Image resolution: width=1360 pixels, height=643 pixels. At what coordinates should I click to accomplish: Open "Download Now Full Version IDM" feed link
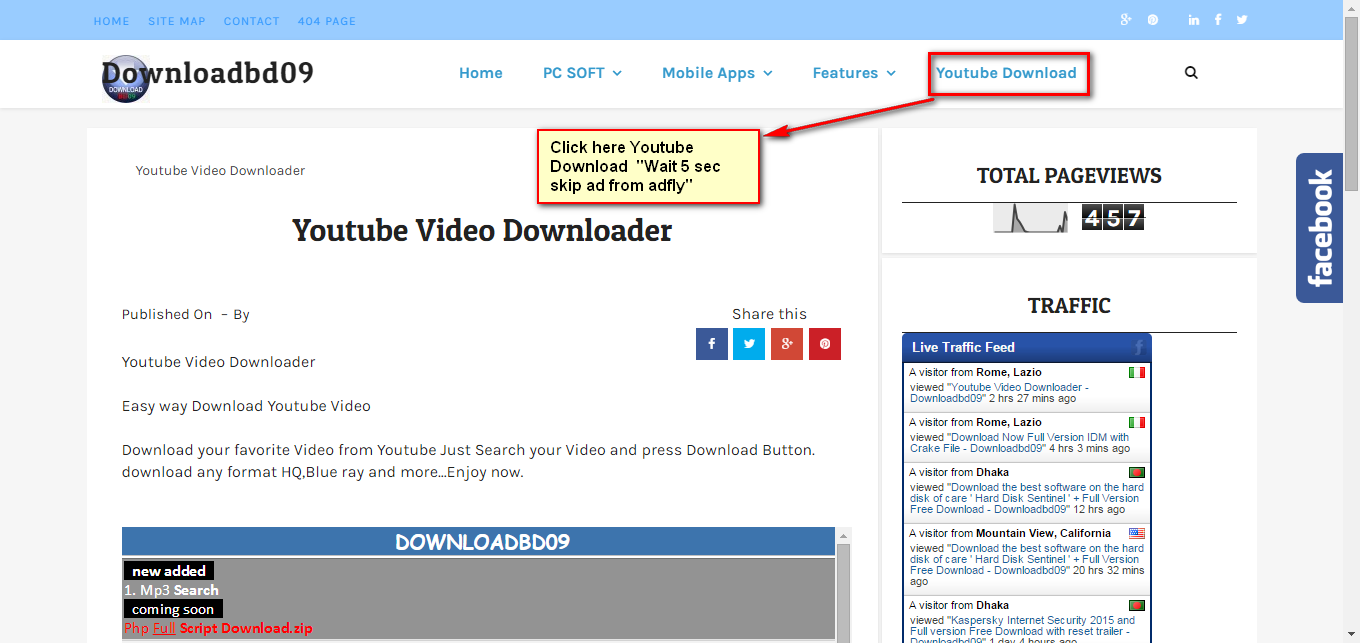(1020, 443)
